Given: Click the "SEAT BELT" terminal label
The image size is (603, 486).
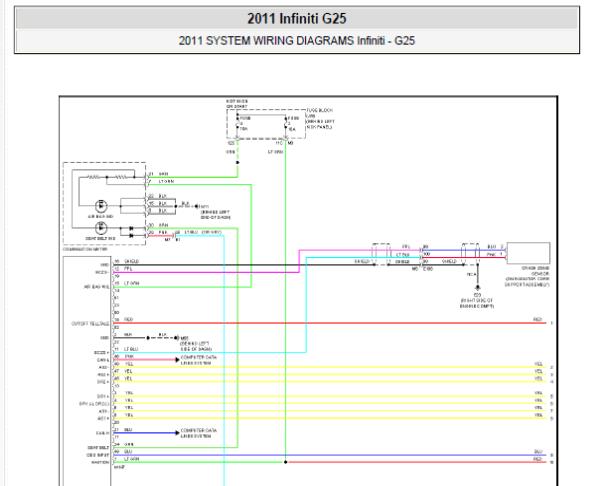Looking at the screenshot, I should [98, 448].
